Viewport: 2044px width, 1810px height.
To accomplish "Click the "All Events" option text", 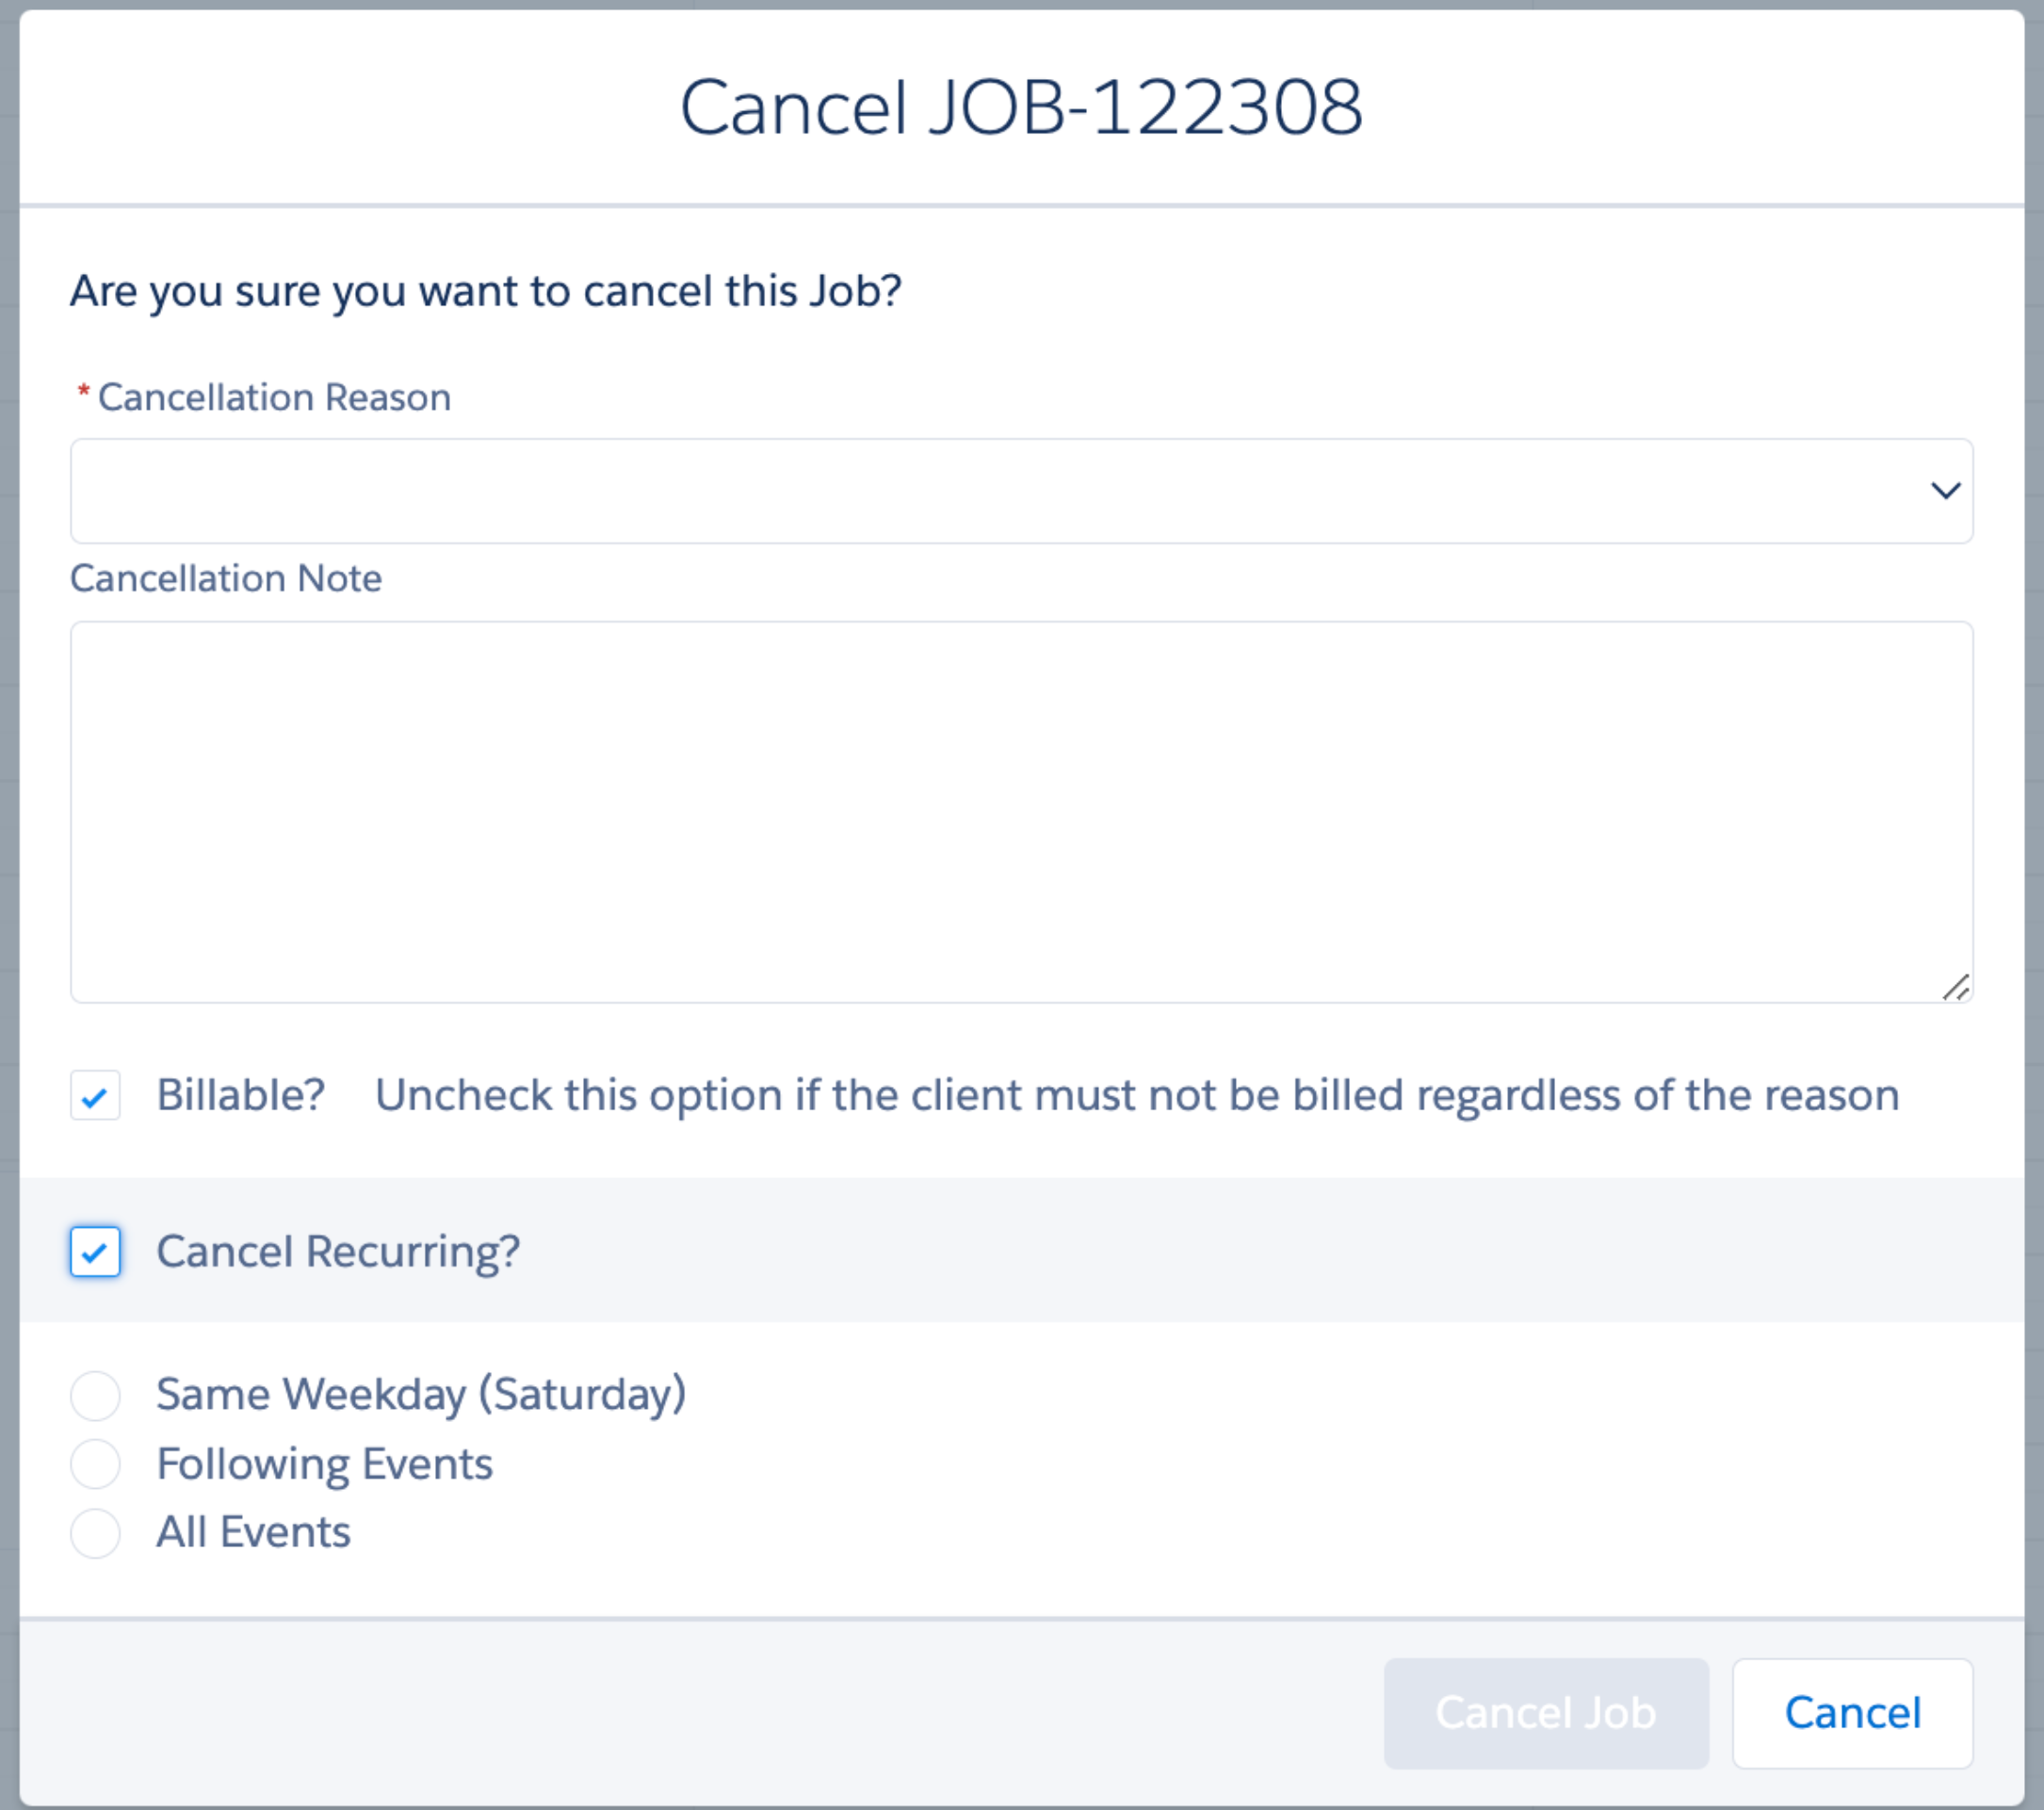I will [x=253, y=1533].
